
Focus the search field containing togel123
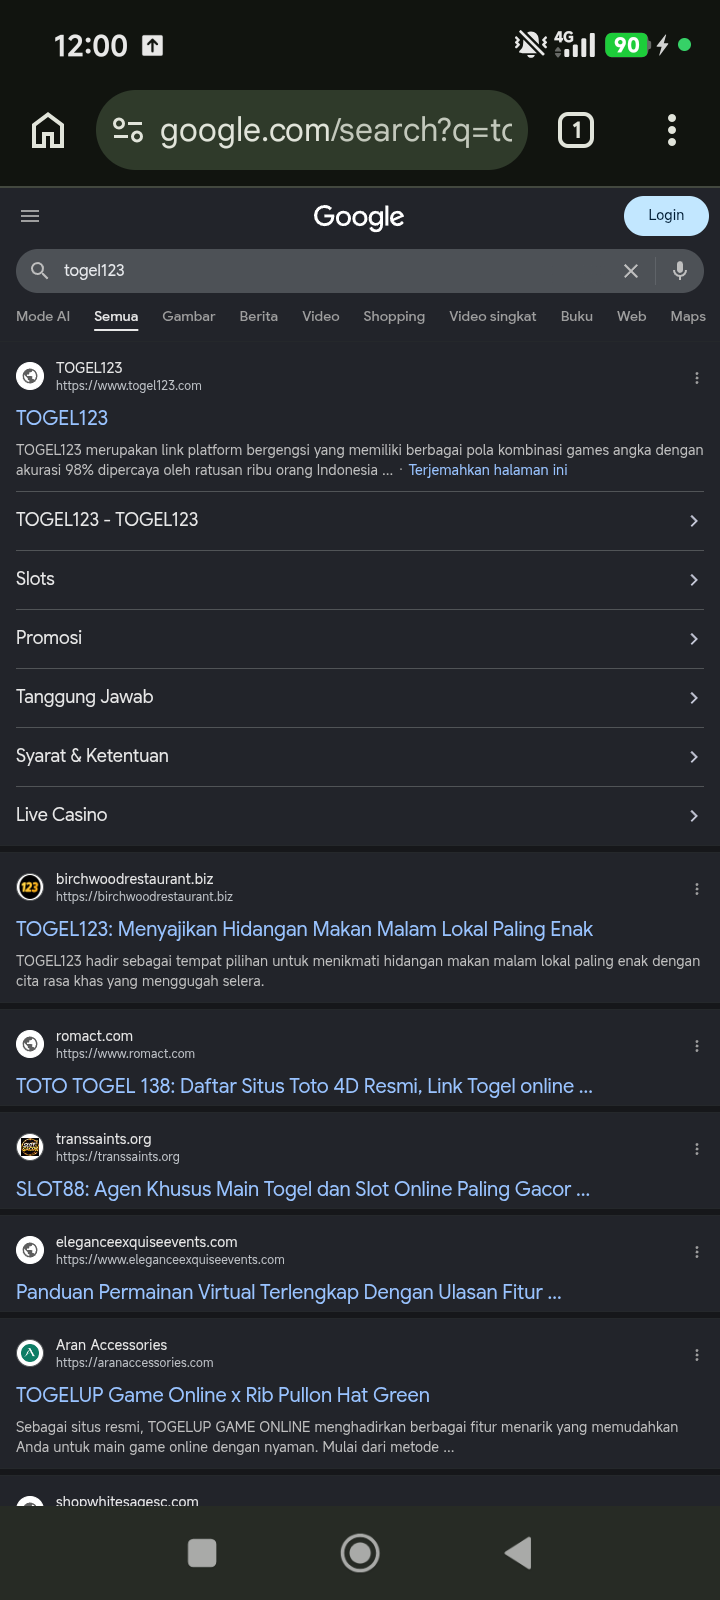coord(330,271)
